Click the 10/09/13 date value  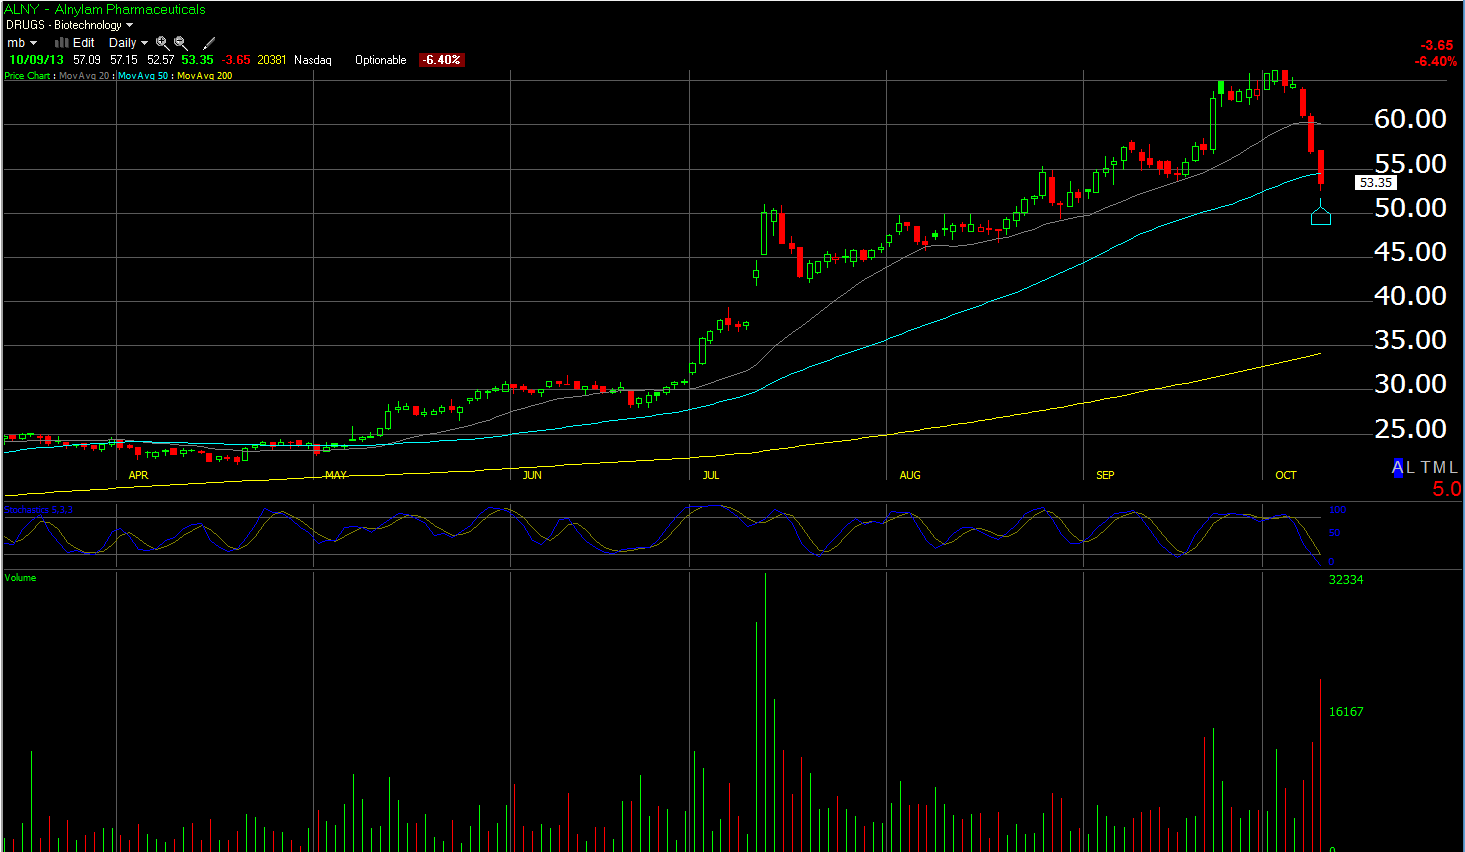(37, 60)
